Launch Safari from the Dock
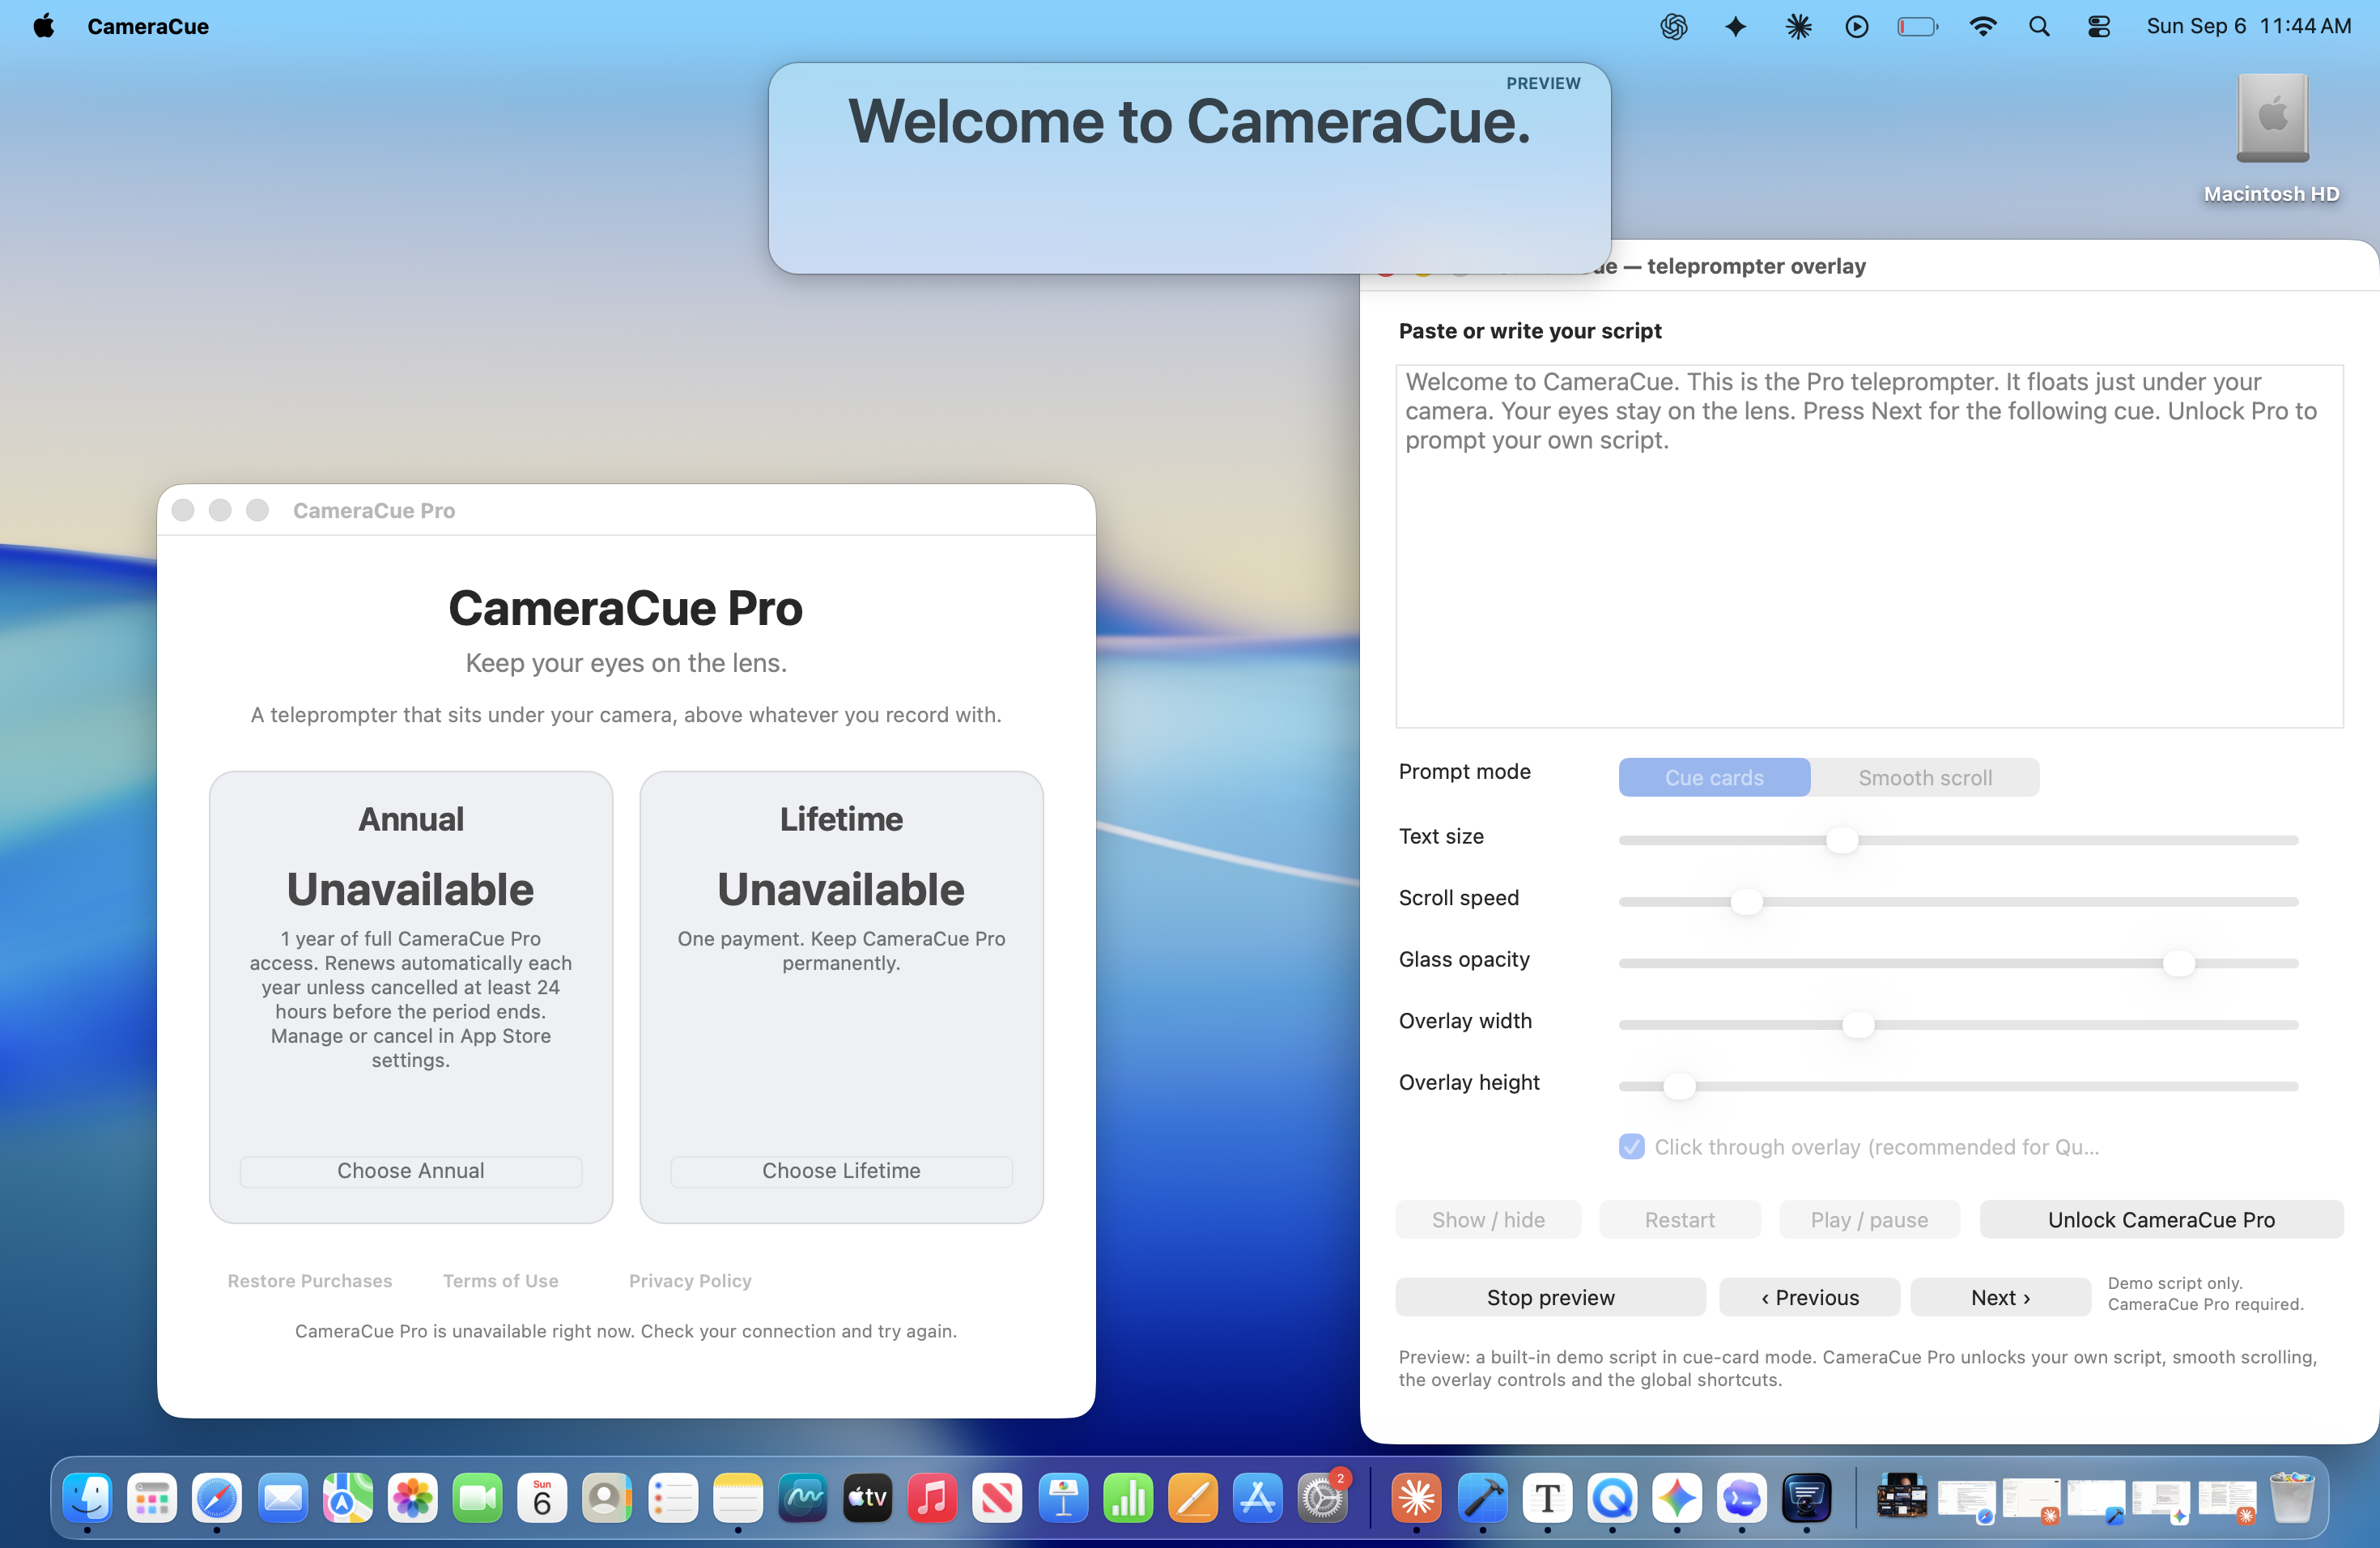This screenshot has width=2380, height=1548. click(217, 1498)
